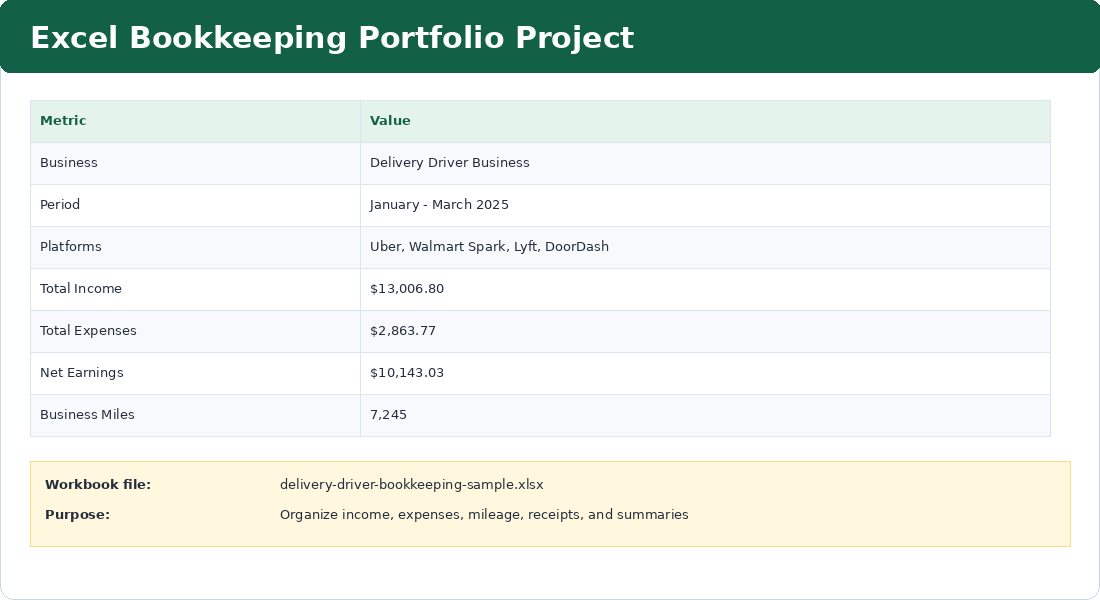Viewport: 1100px width, 600px height.
Task: Select the Value column header
Action: click(x=705, y=121)
